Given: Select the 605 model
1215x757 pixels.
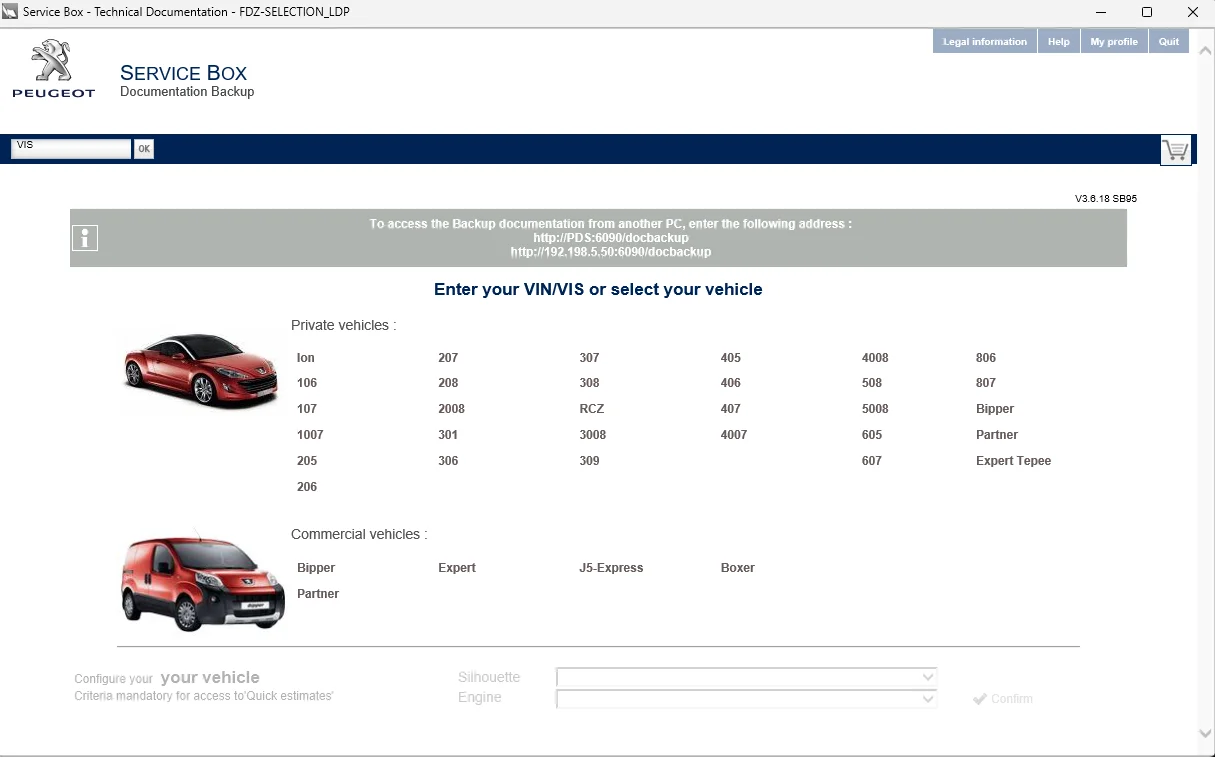Looking at the screenshot, I should [872, 435].
